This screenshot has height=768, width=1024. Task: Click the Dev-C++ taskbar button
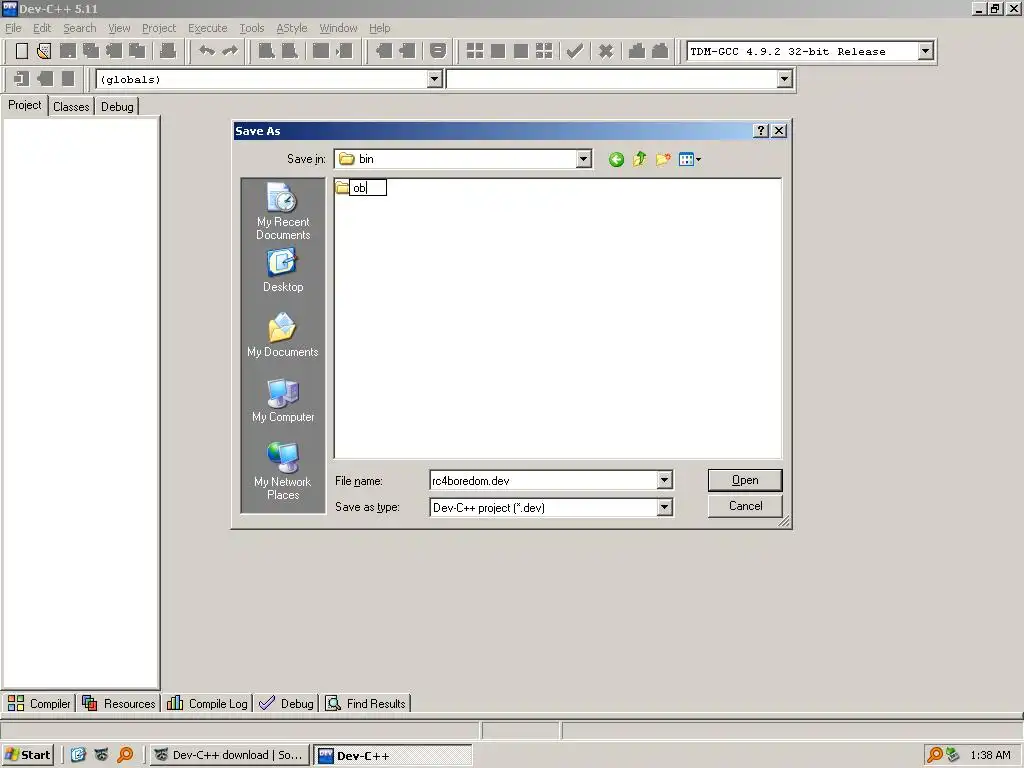point(392,756)
